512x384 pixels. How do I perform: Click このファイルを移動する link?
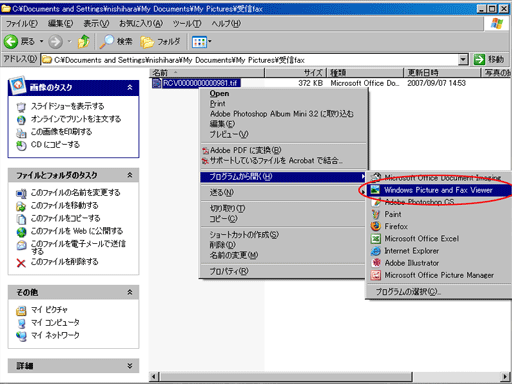tap(64, 205)
